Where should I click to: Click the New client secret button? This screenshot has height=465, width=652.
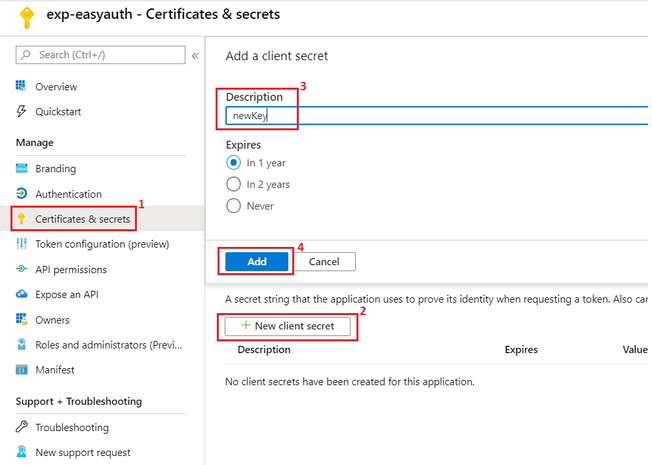(287, 326)
